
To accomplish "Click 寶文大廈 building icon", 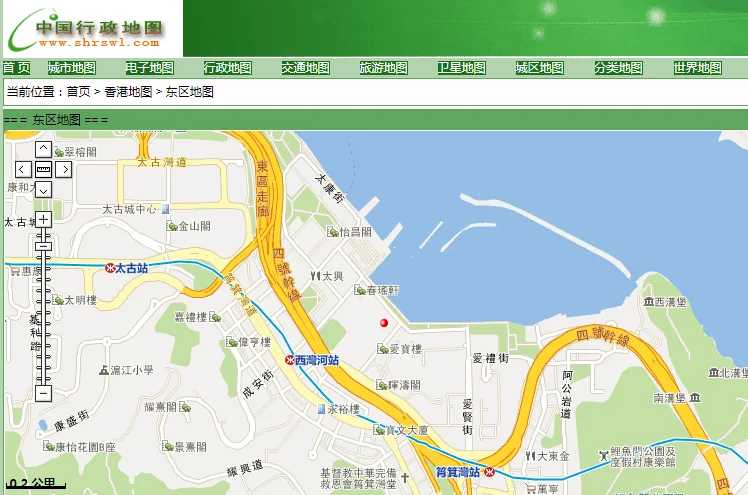I will [x=379, y=430].
